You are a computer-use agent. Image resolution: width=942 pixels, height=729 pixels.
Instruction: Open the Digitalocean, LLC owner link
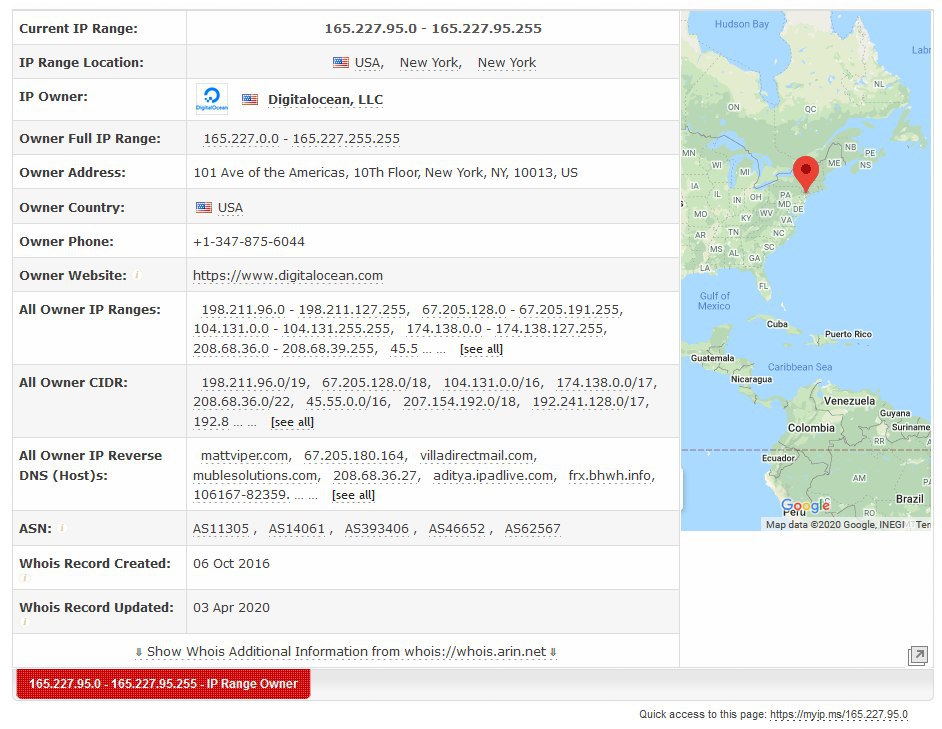pos(326,100)
